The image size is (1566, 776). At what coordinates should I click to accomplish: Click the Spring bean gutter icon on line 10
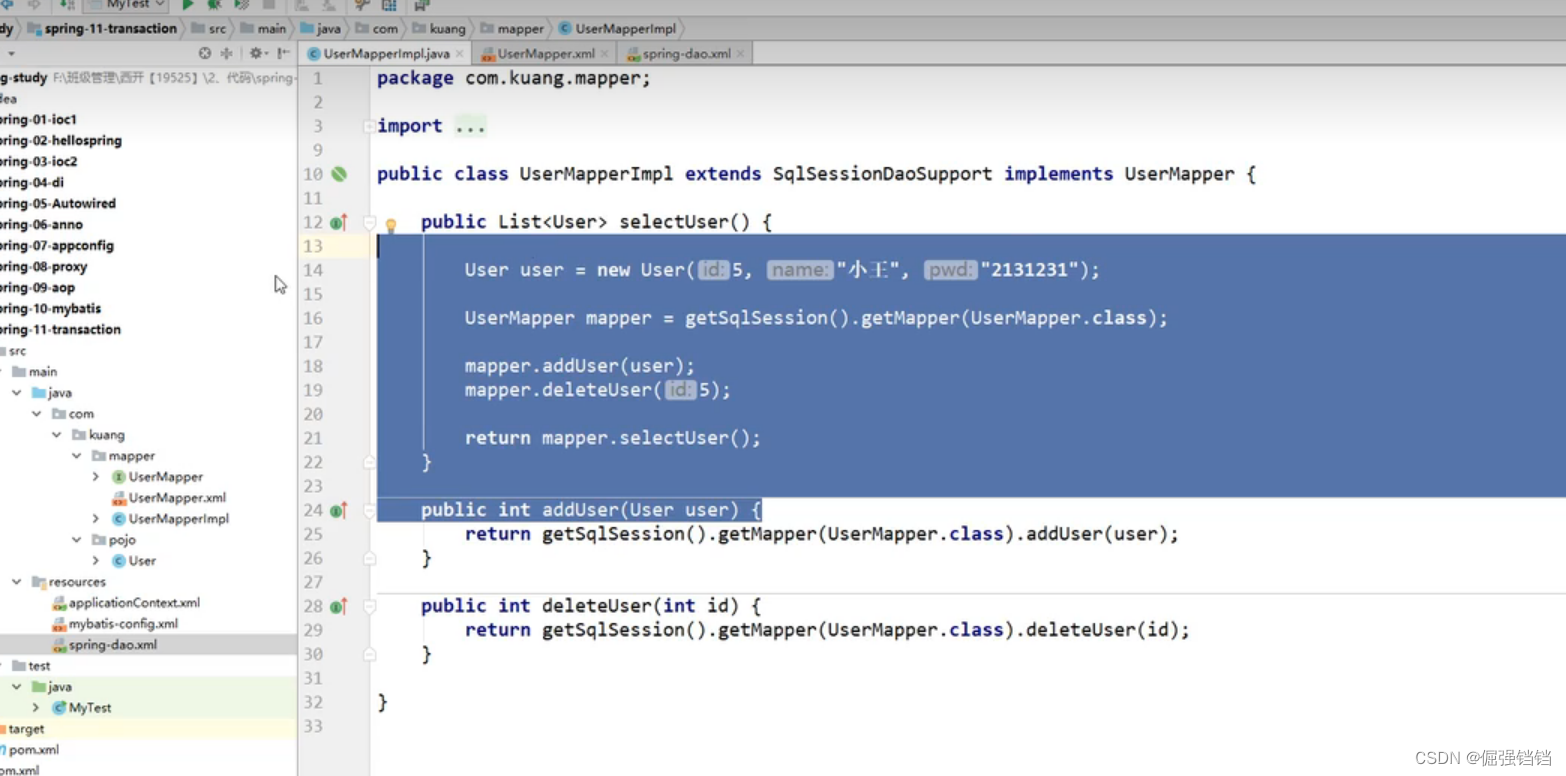point(339,174)
